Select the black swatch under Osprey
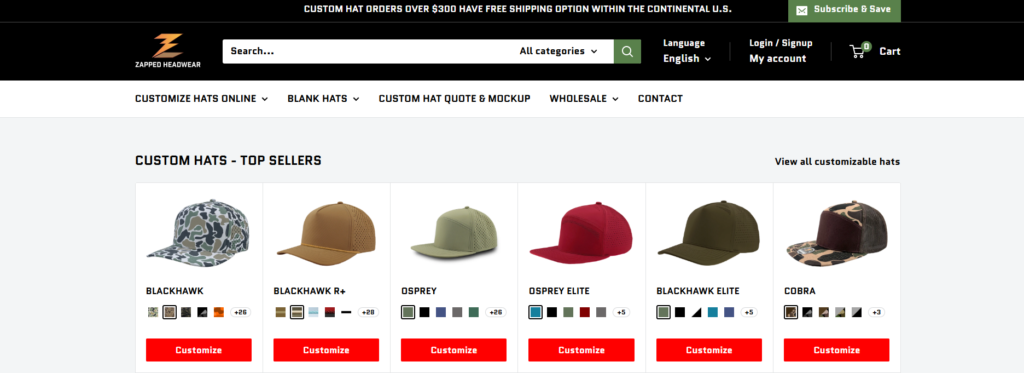 (x=424, y=312)
